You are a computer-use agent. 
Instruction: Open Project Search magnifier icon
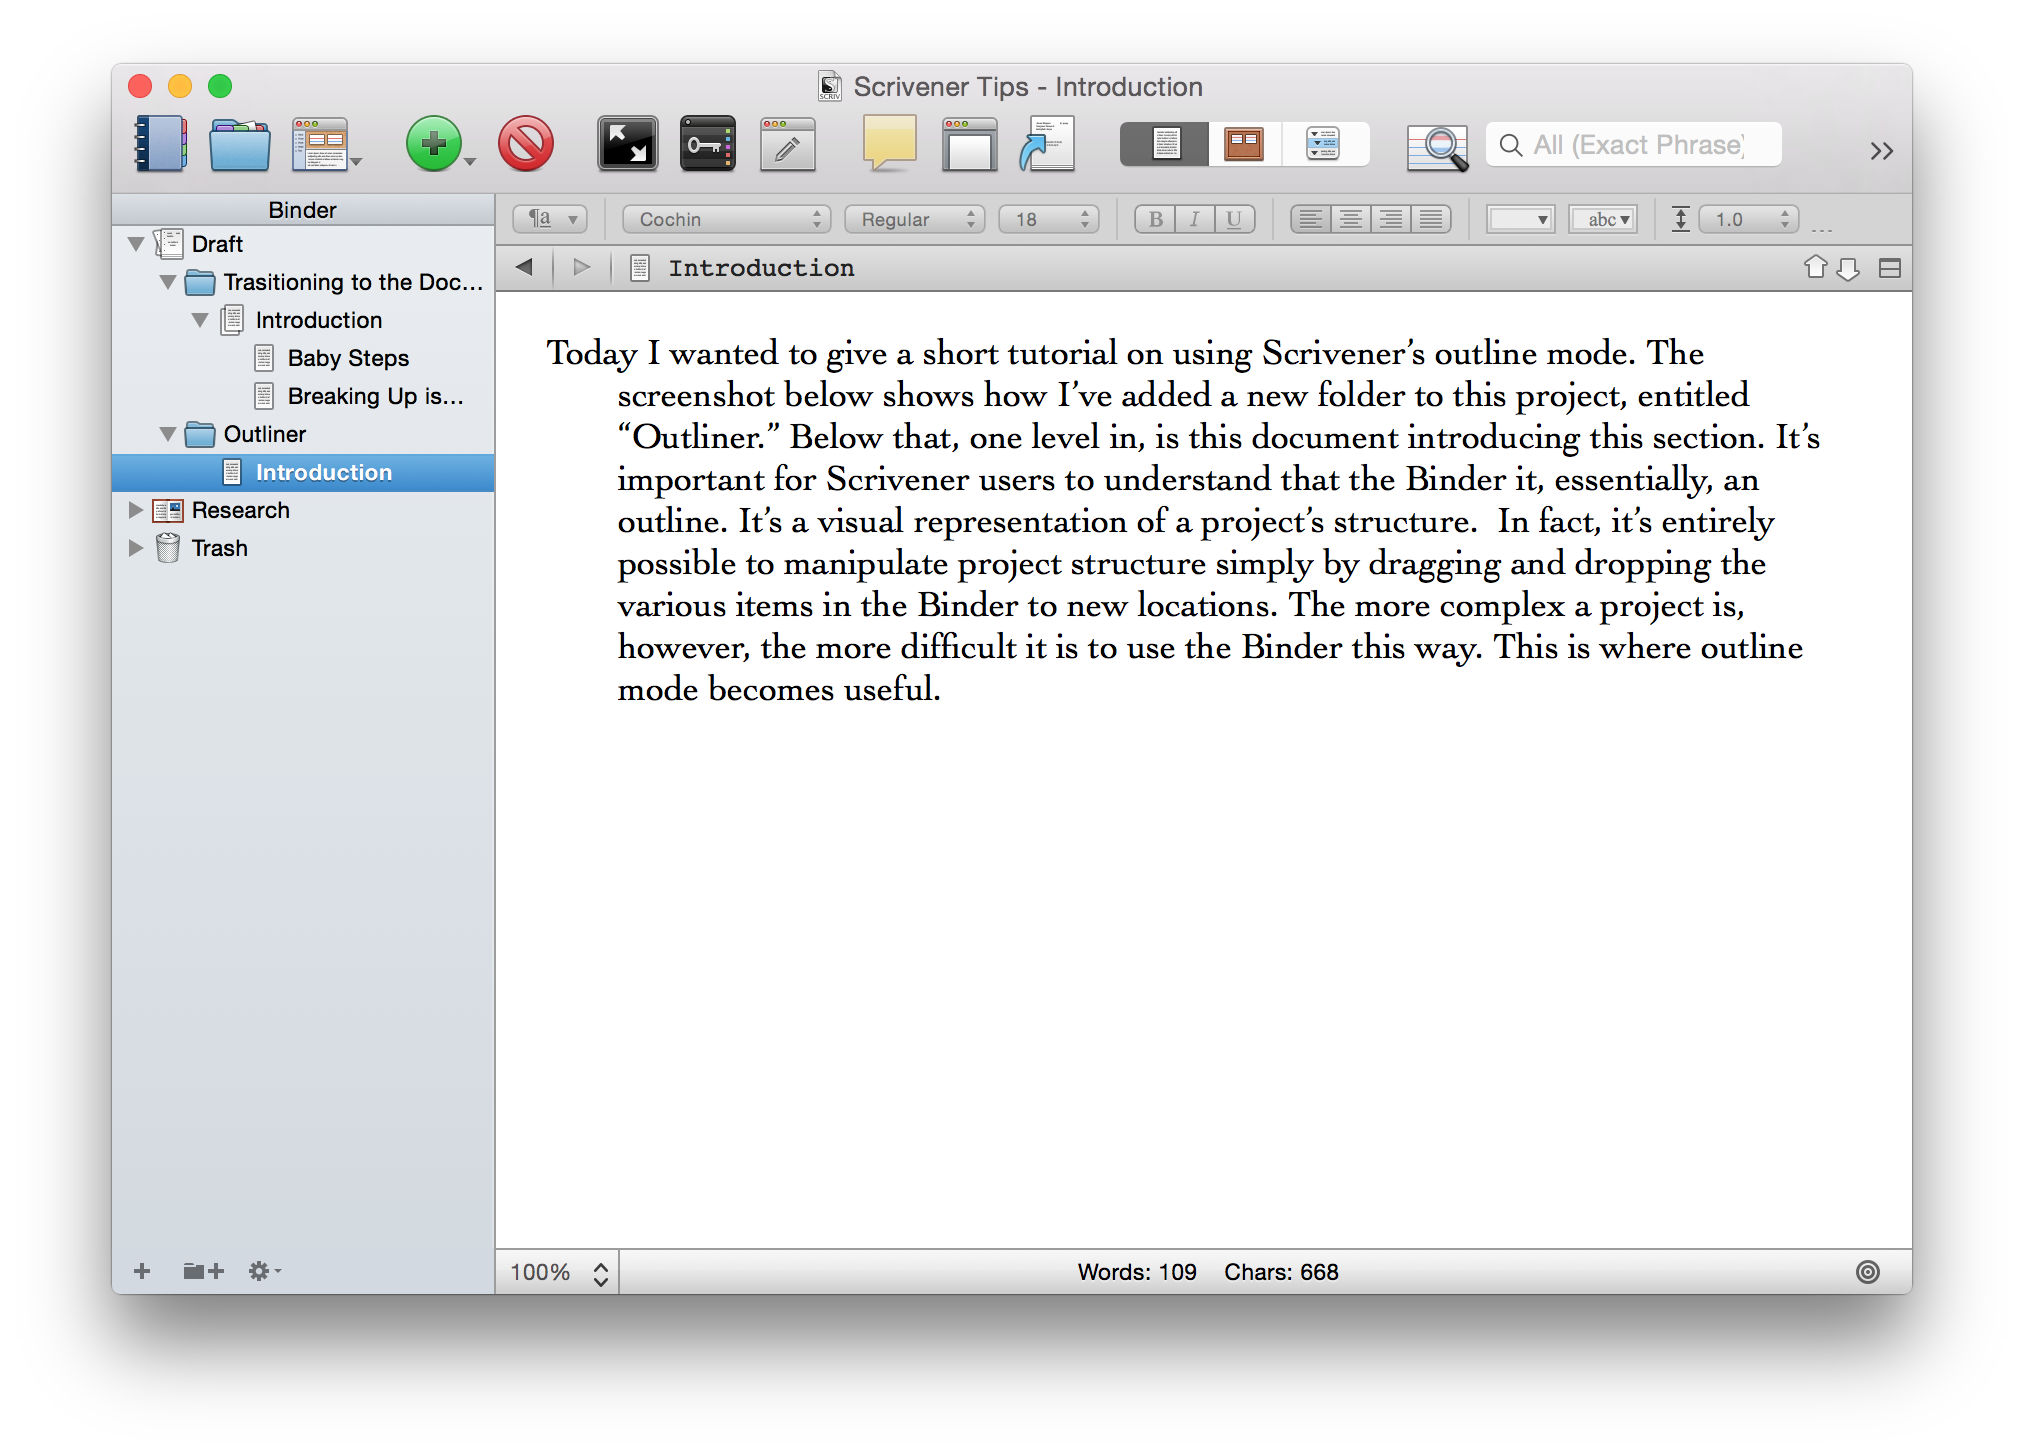click(x=1437, y=147)
